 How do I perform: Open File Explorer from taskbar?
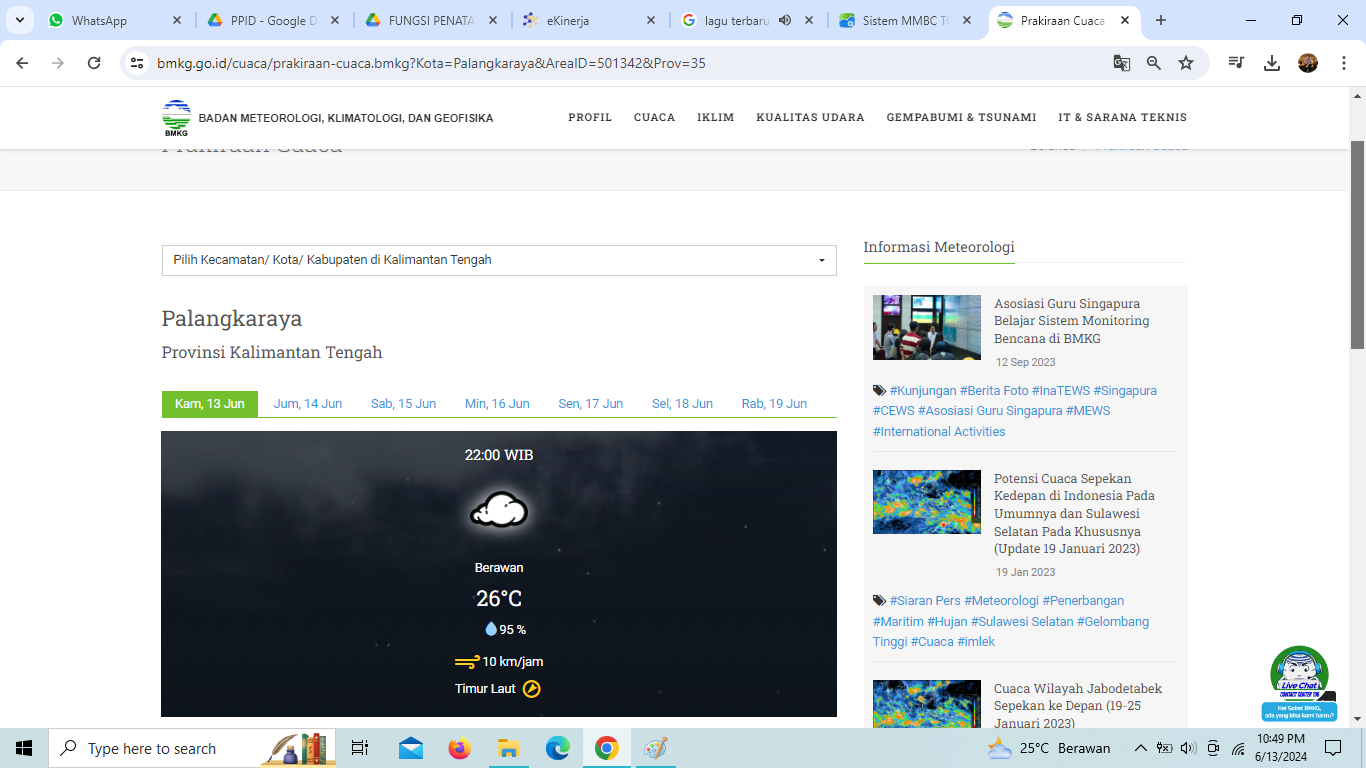point(508,748)
